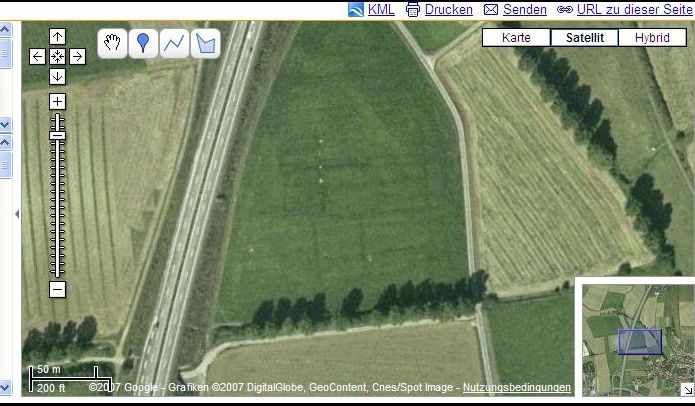Image resolution: width=695 pixels, height=406 pixels.
Task: Click the chain link icon
Action: pos(564,9)
